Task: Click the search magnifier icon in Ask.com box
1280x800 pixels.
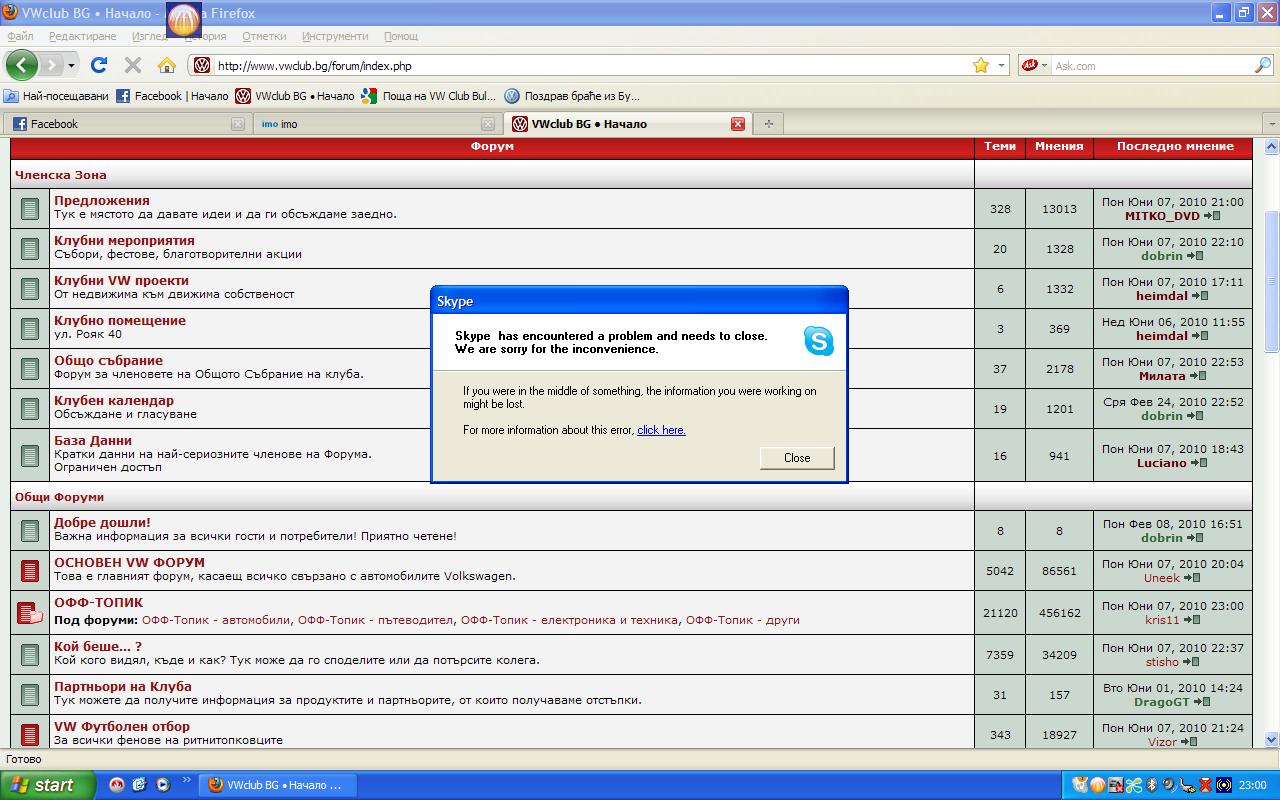Action: pyautogui.click(x=1262, y=66)
